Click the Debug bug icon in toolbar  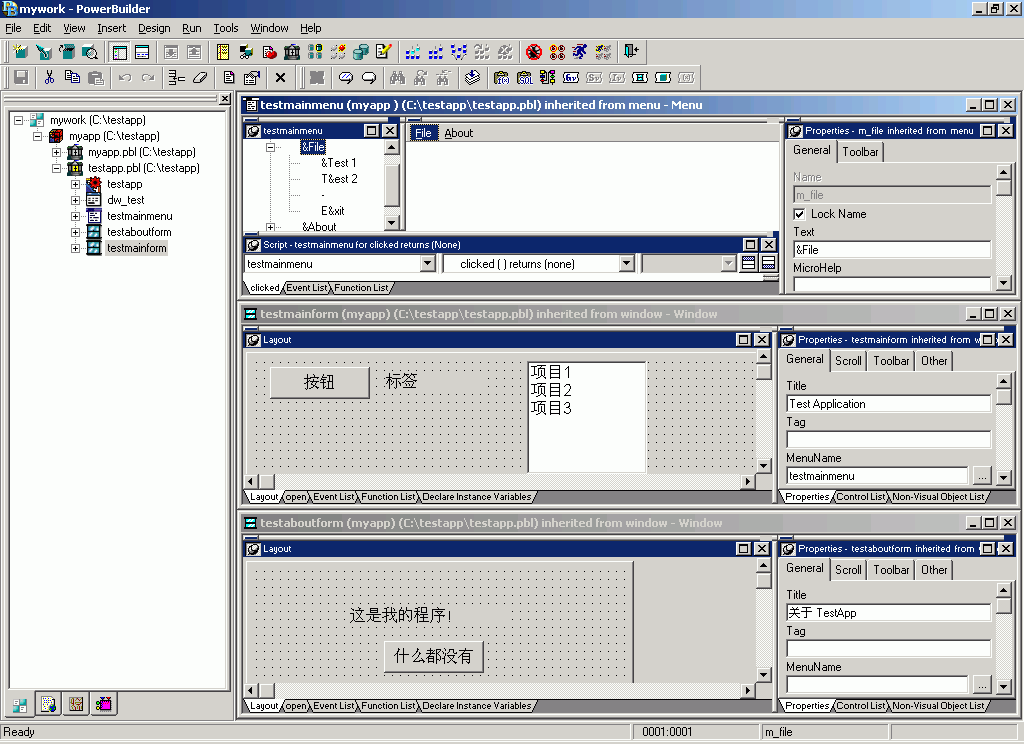coord(534,52)
